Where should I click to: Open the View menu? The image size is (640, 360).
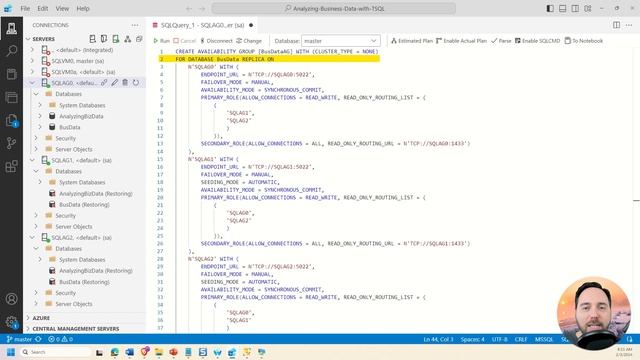pos(62,8)
